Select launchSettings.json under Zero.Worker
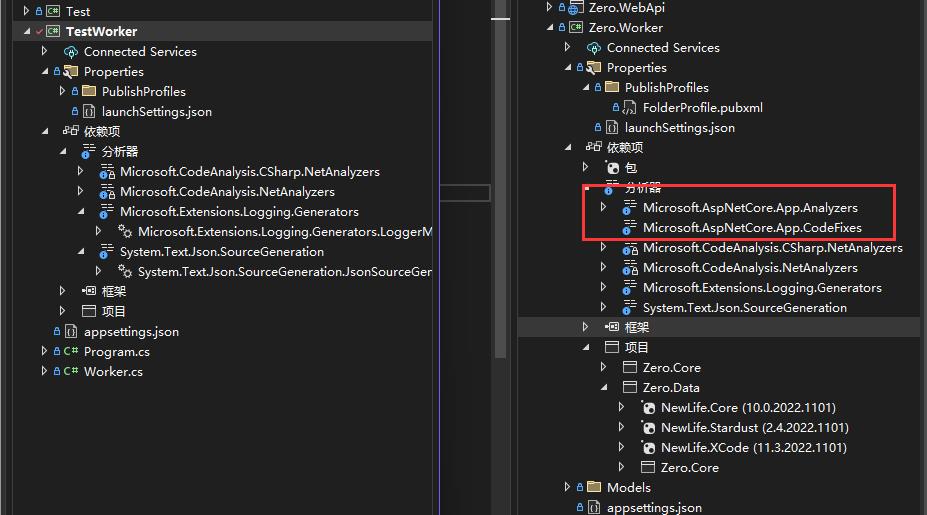927x515 pixels. click(679, 128)
